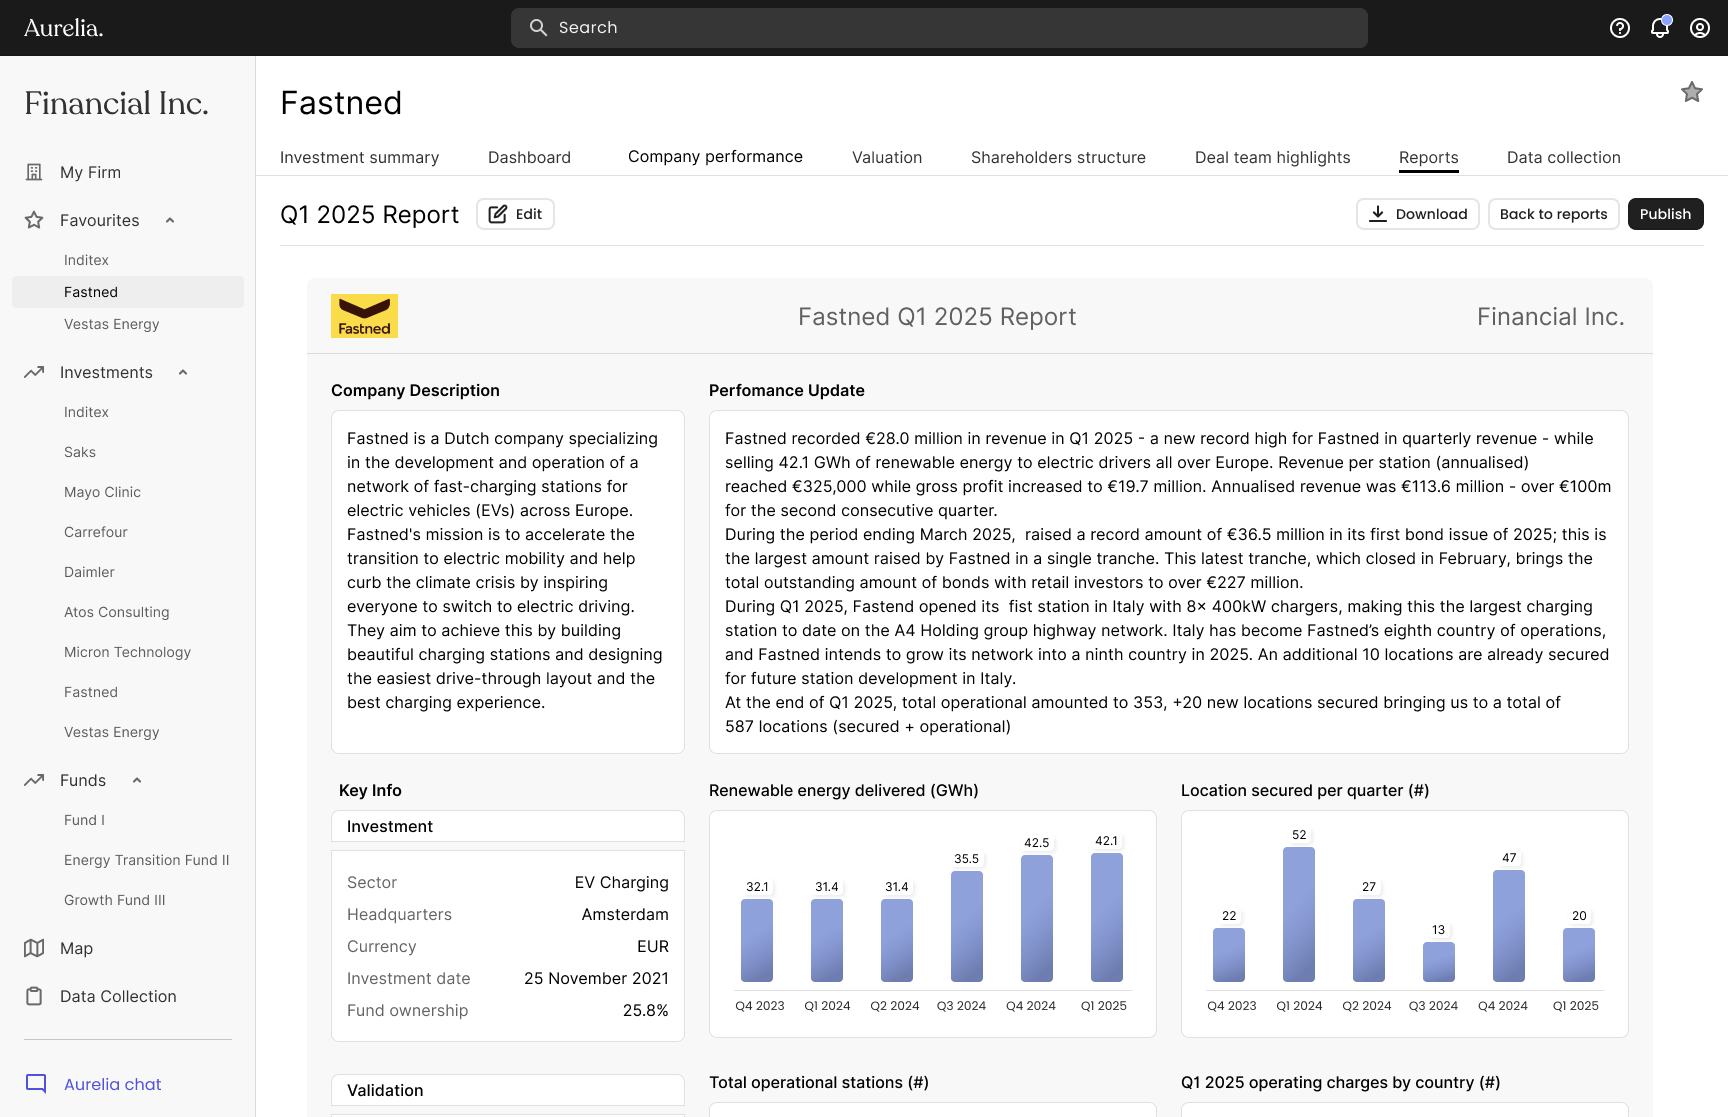This screenshot has width=1728, height=1117.
Task: Open the Deal team highlights tab
Action: pos(1272,157)
